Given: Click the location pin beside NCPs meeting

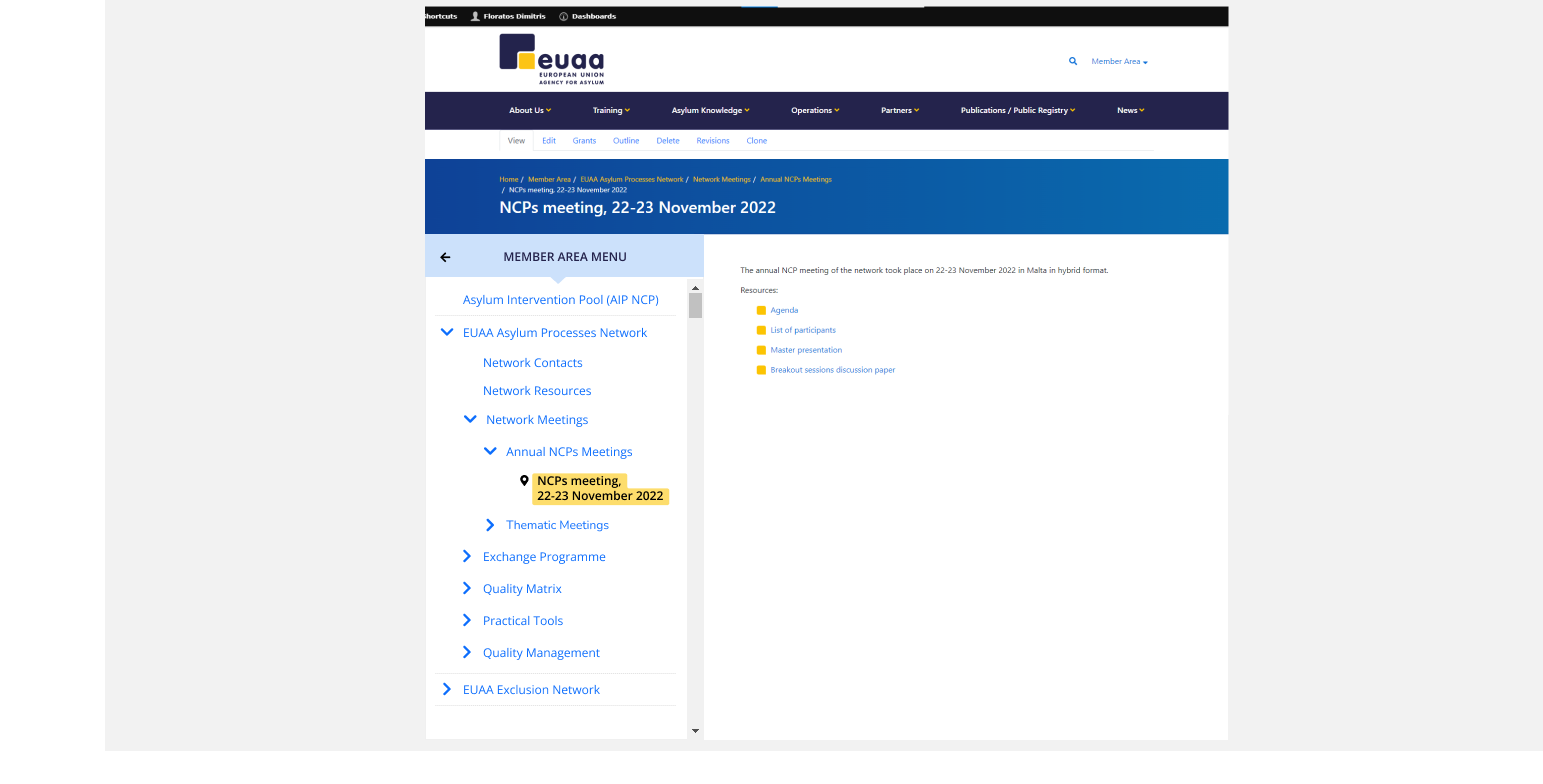Looking at the screenshot, I should [524, 480].
